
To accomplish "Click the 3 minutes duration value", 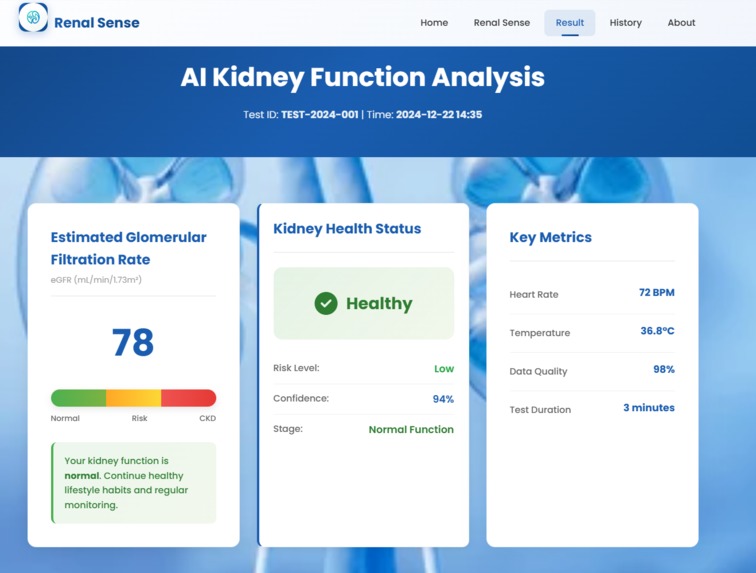I will pos(649,408).
